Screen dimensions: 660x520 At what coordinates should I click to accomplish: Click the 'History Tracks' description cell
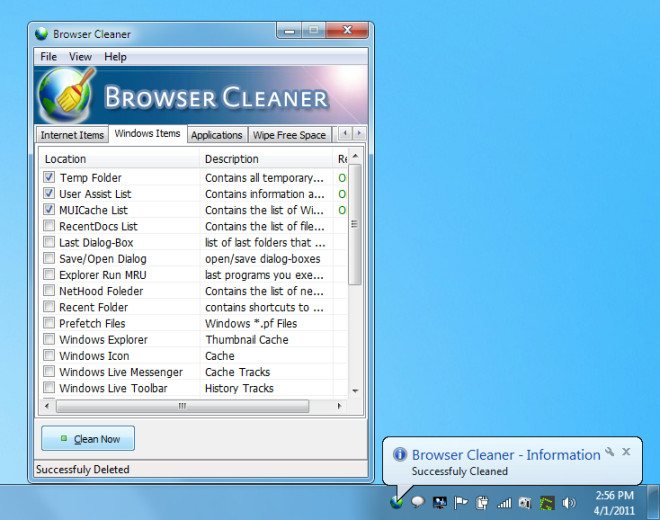tap(239, 388)
